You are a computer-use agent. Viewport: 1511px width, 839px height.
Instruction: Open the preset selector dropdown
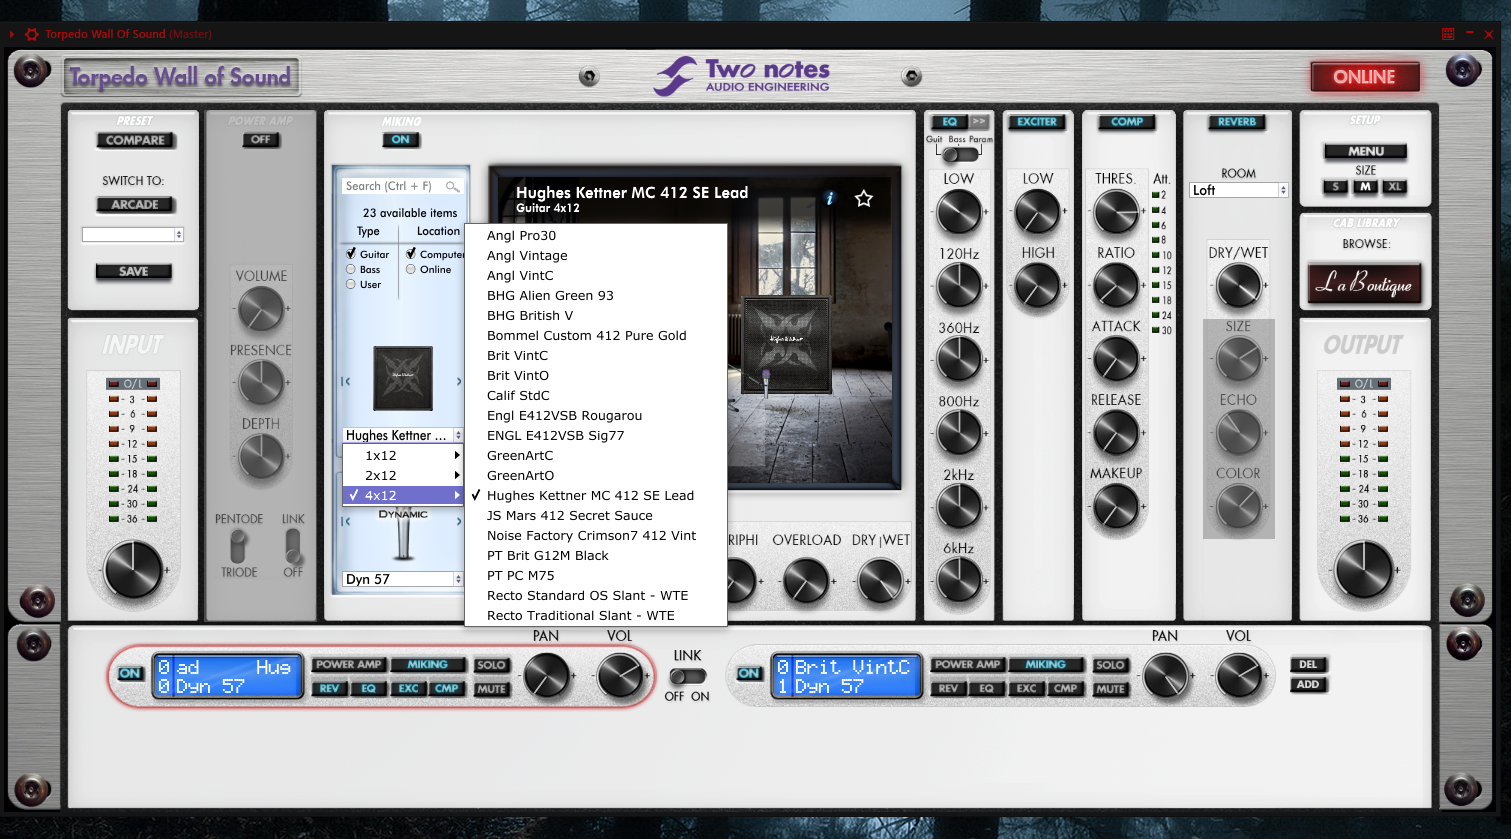(133, 234)
